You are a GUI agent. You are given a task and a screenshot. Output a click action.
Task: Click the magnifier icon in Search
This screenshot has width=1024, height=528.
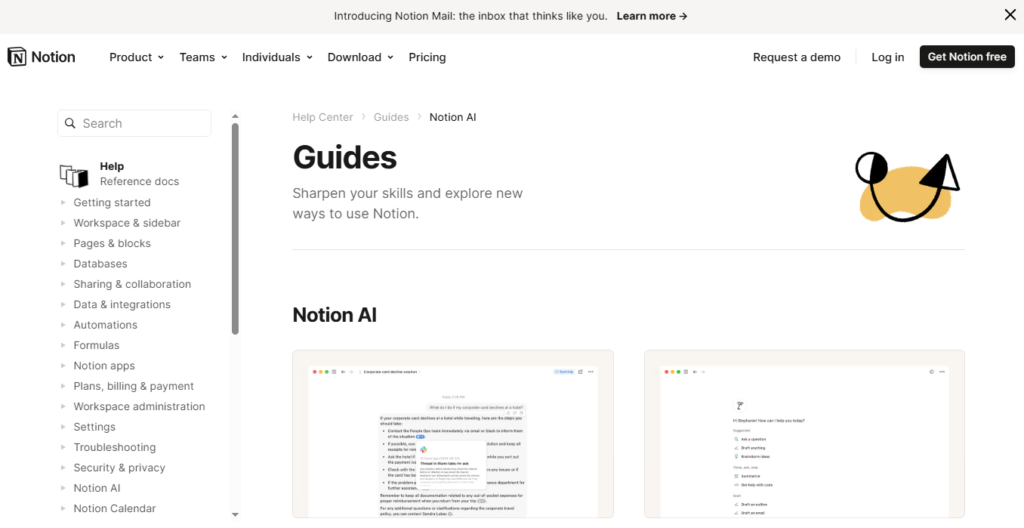[x=71, y=123]
